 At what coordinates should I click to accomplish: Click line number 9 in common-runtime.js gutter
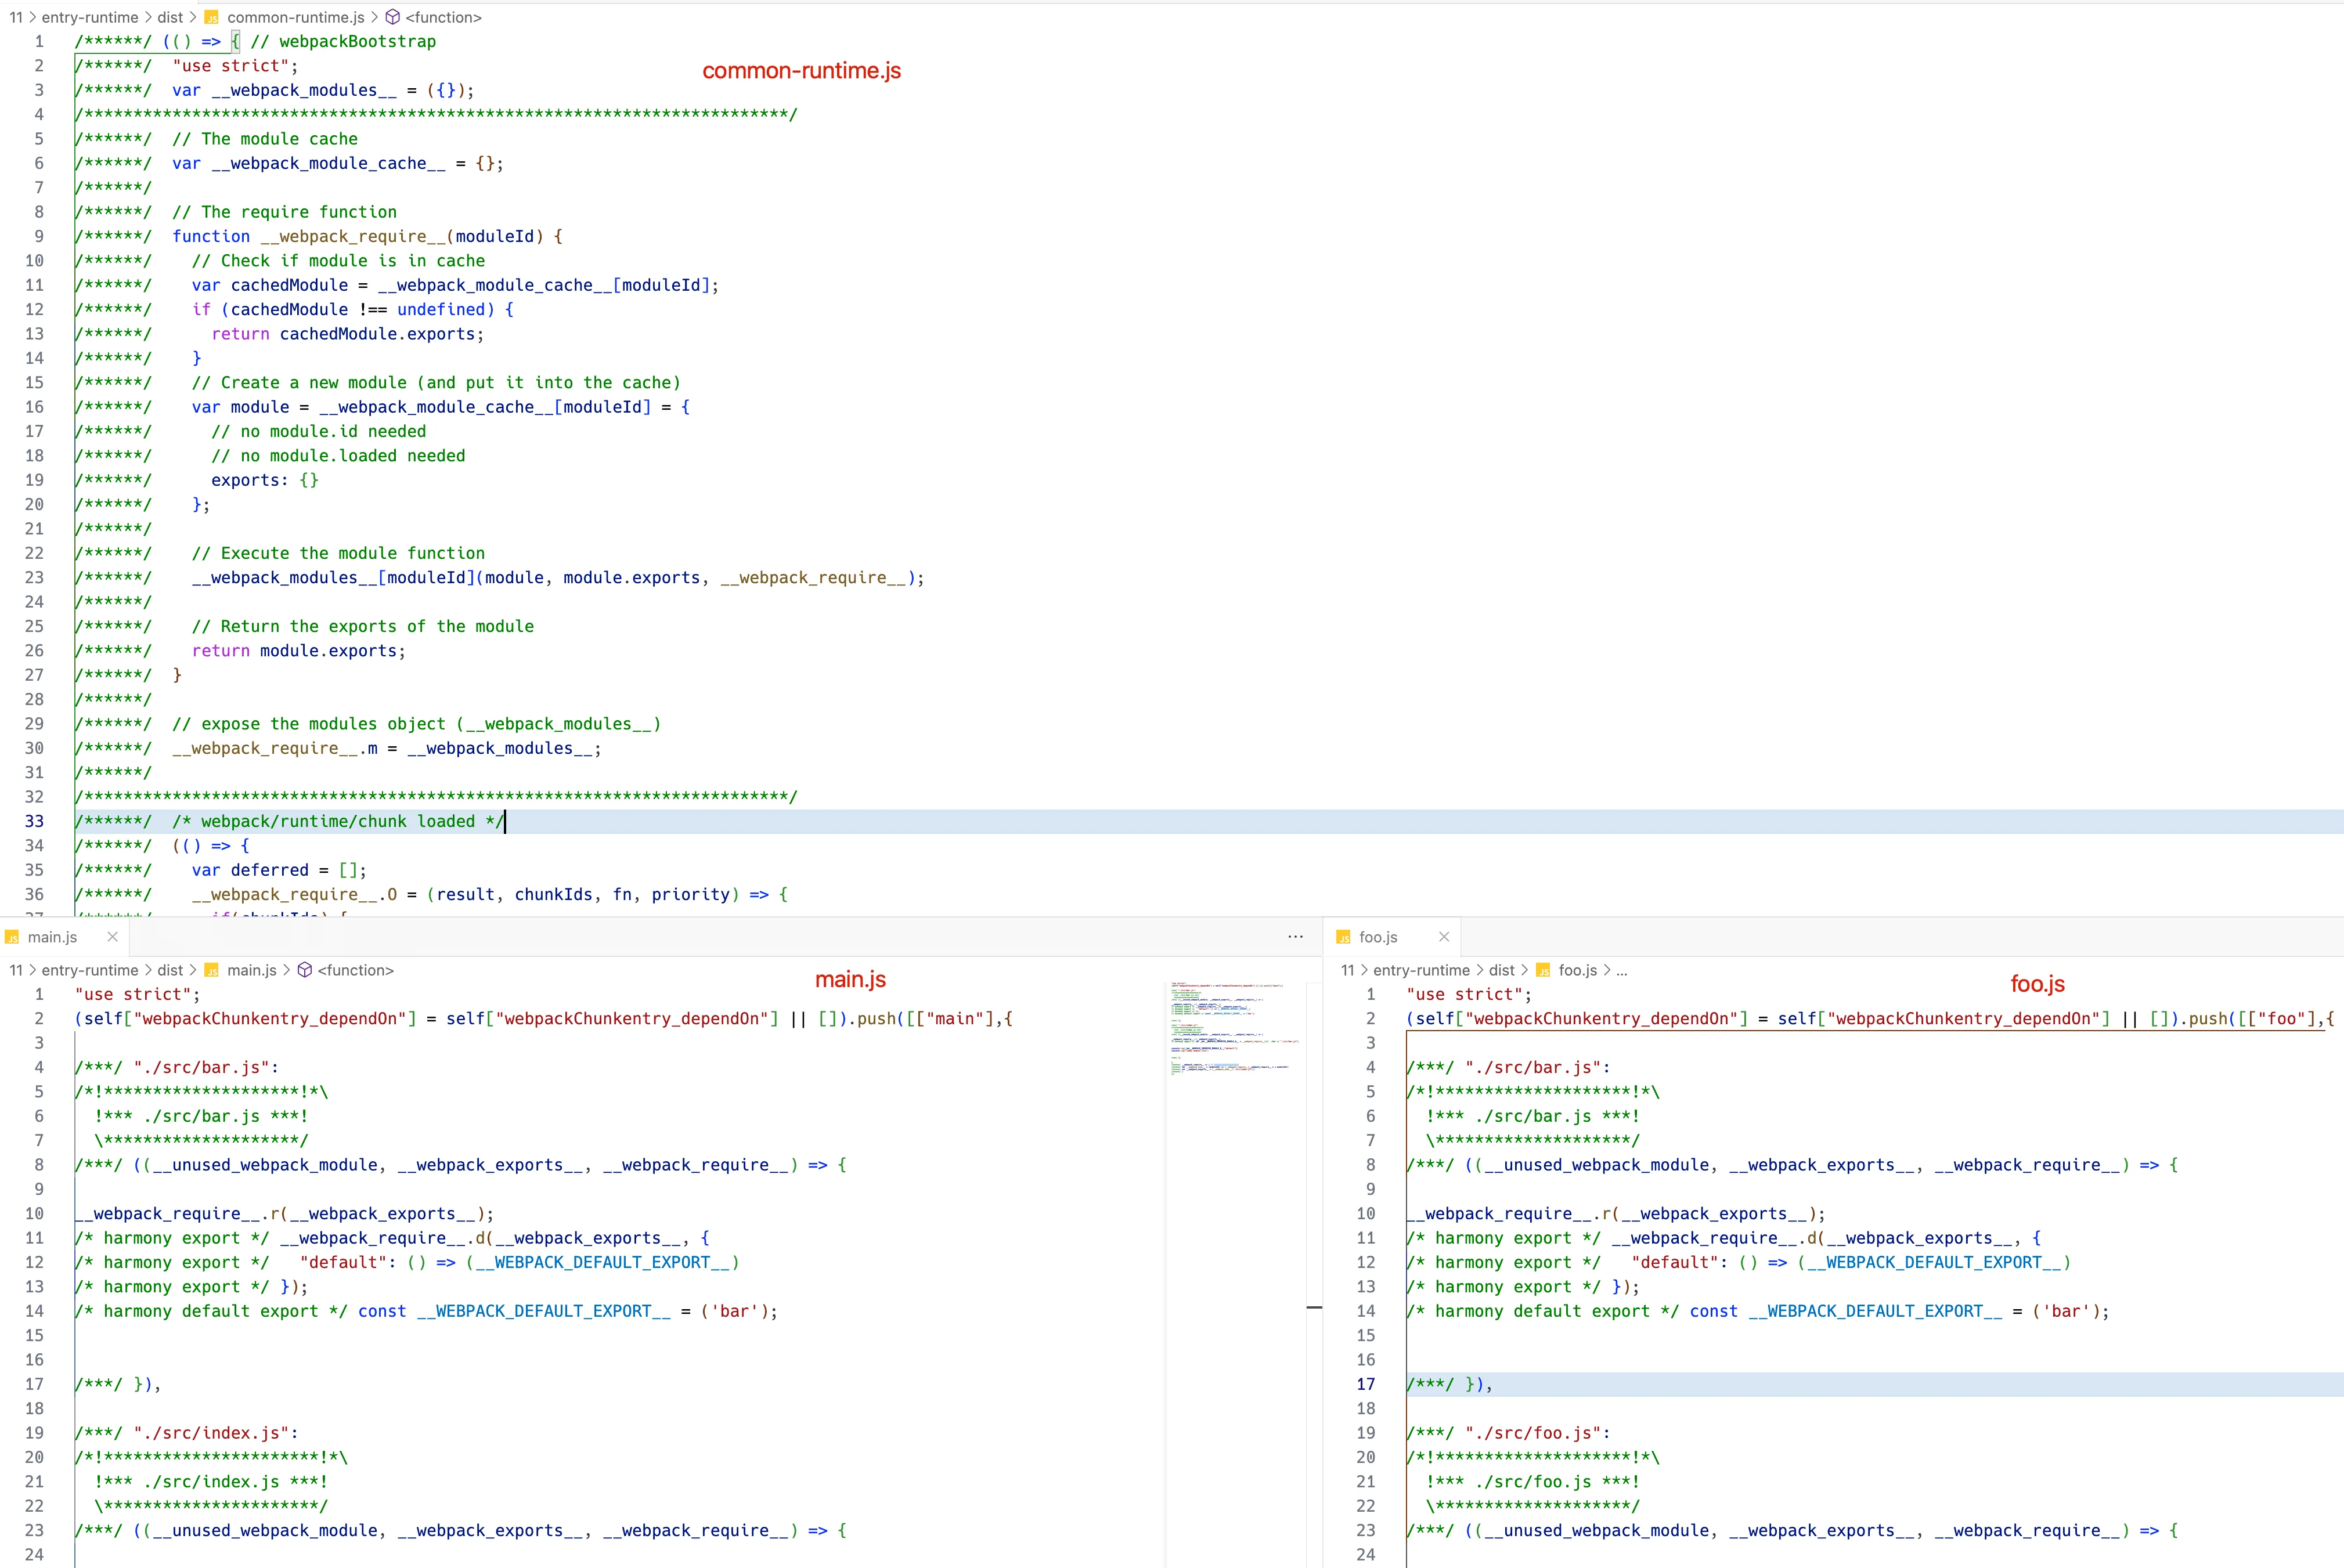39,236
